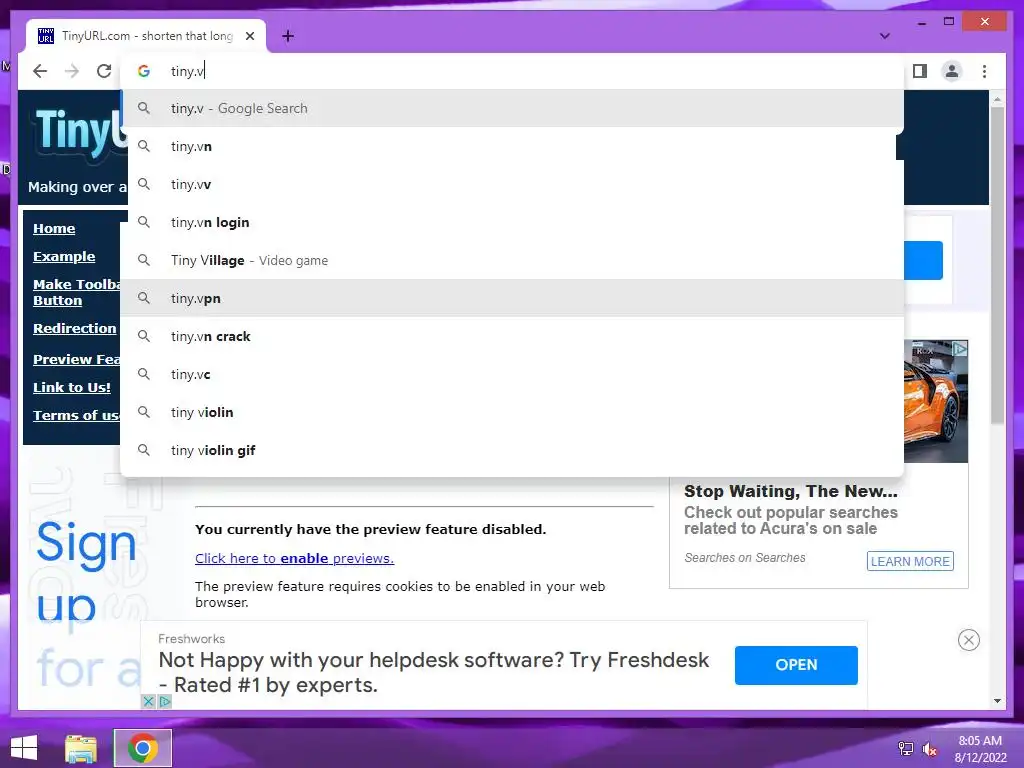Open the Home link in sidebar
The height and width of the screenshot is (768, 1024).
(x=54, y=229)
